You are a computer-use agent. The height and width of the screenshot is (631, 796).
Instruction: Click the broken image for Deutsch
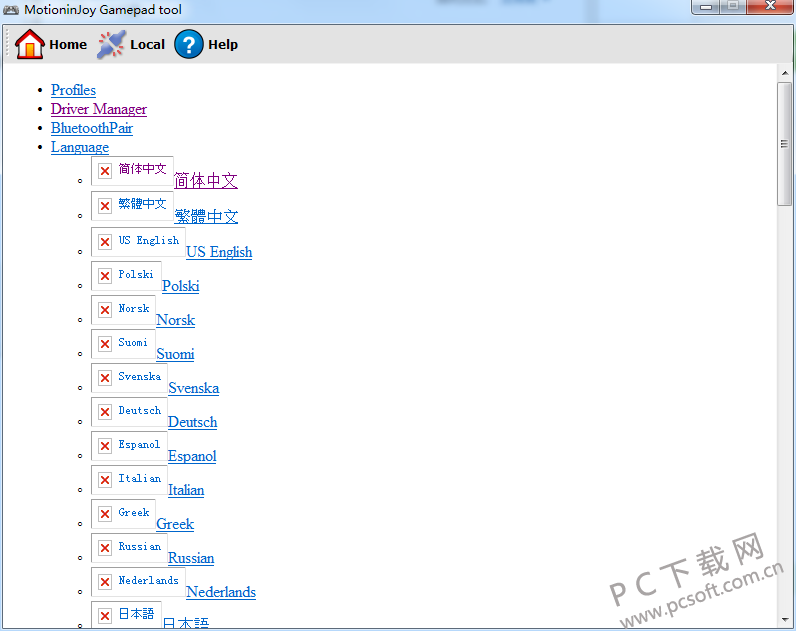129,412
